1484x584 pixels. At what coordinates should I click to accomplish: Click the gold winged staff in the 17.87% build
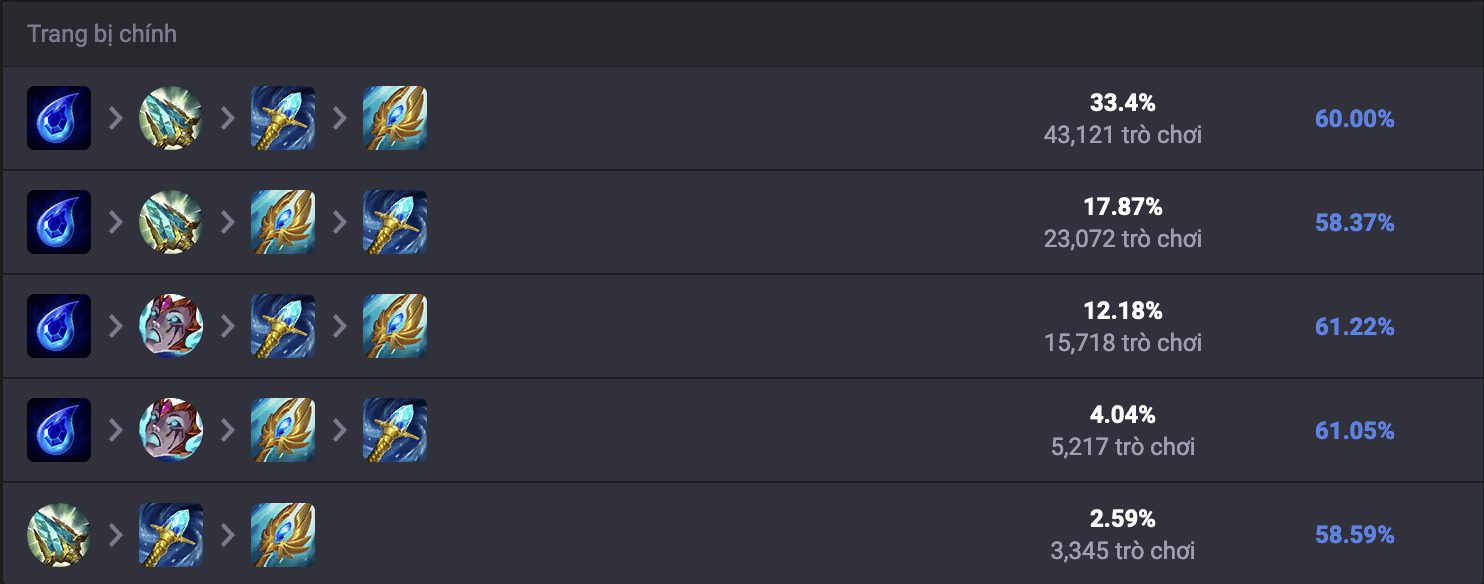point(283,222)
